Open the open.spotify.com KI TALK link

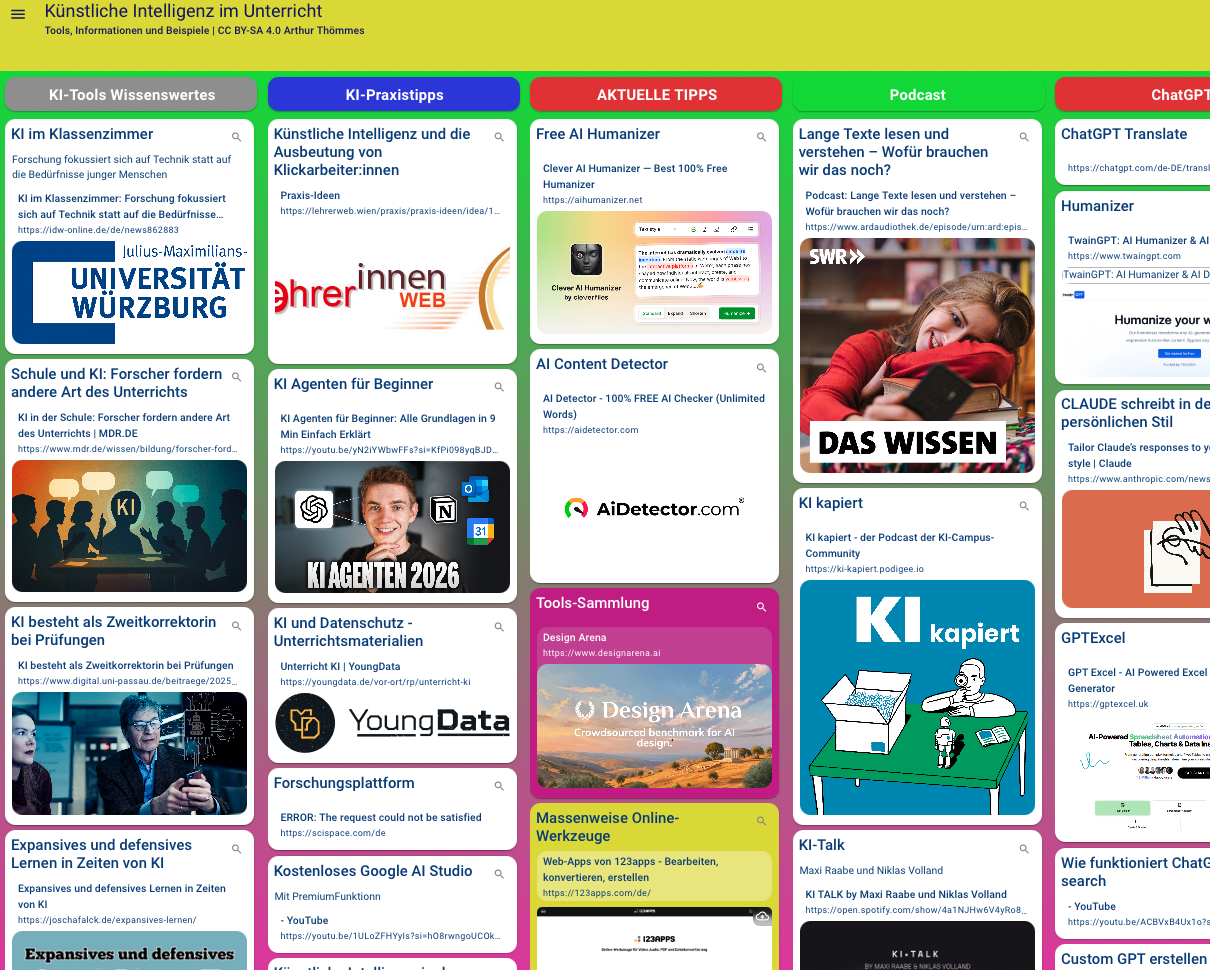[916, 910]
